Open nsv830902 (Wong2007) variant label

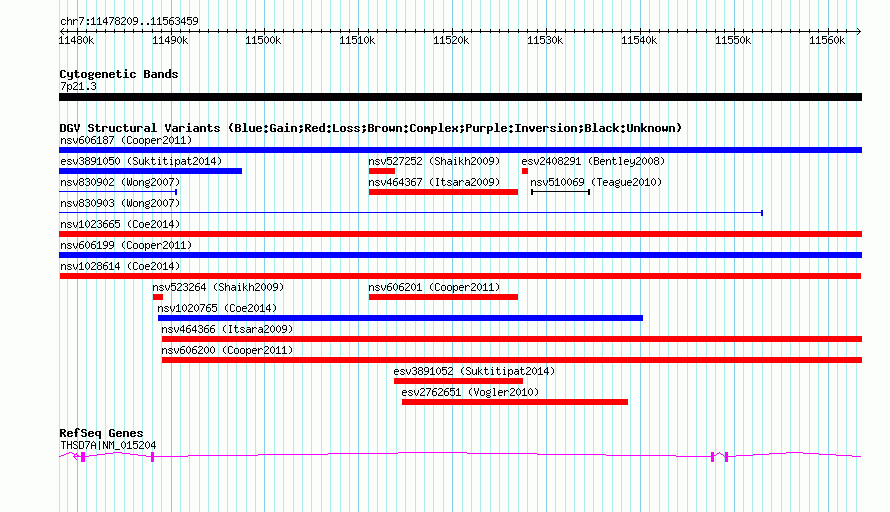coord(120,182)
